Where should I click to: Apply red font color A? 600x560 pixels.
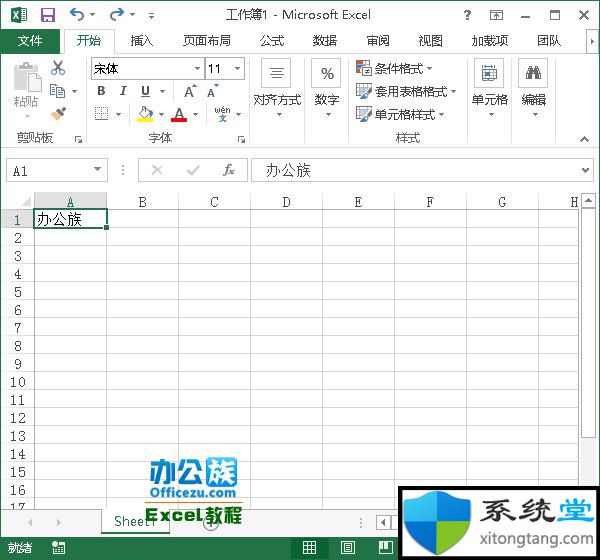pos(179,114)
